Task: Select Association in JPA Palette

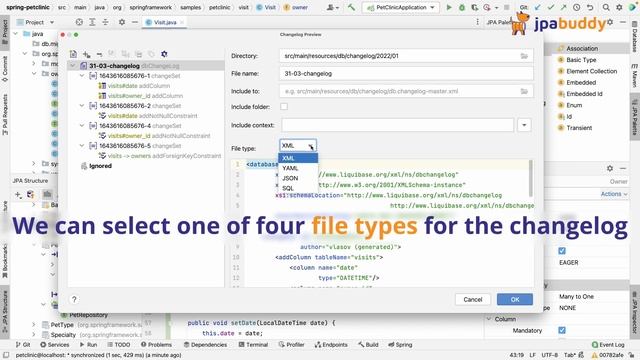Action: [x=582, y=48]
